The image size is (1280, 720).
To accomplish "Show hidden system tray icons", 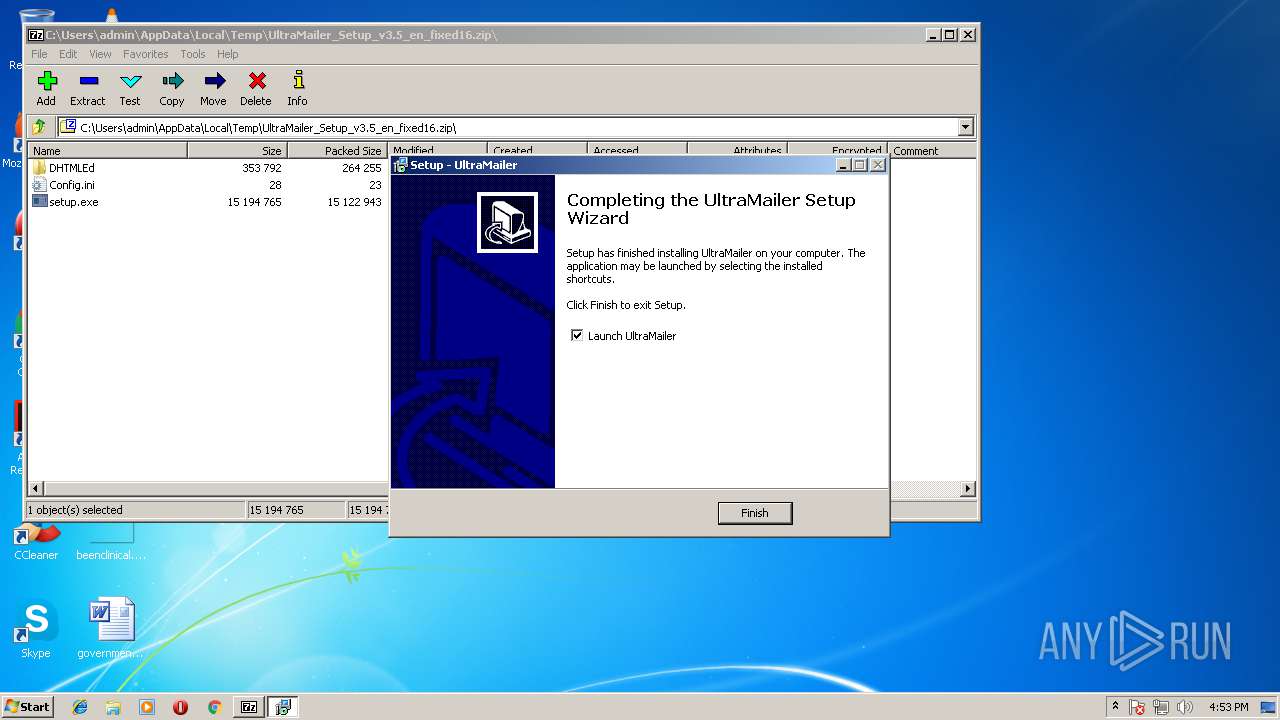I will 1115,706.
